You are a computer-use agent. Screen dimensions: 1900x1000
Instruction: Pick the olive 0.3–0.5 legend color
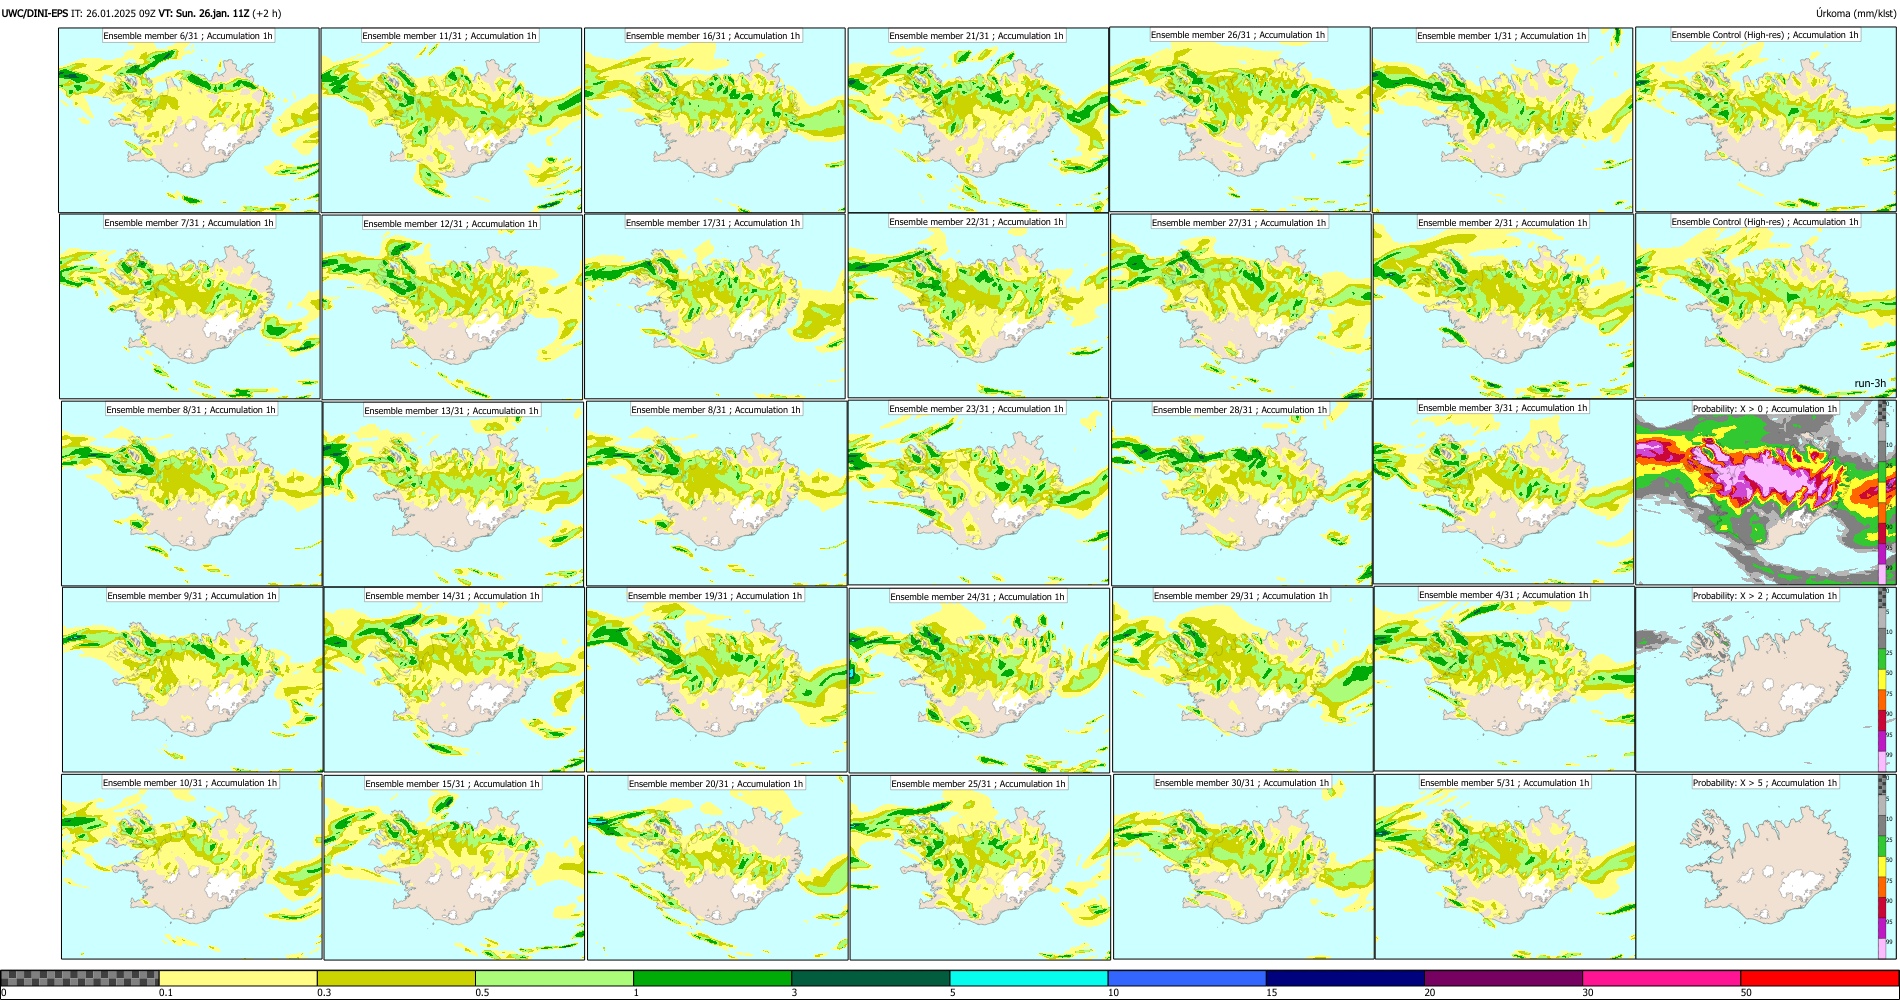click(396, 978)
